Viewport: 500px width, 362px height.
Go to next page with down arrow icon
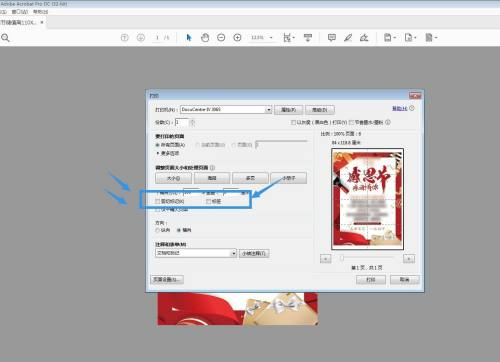point(141,38)
